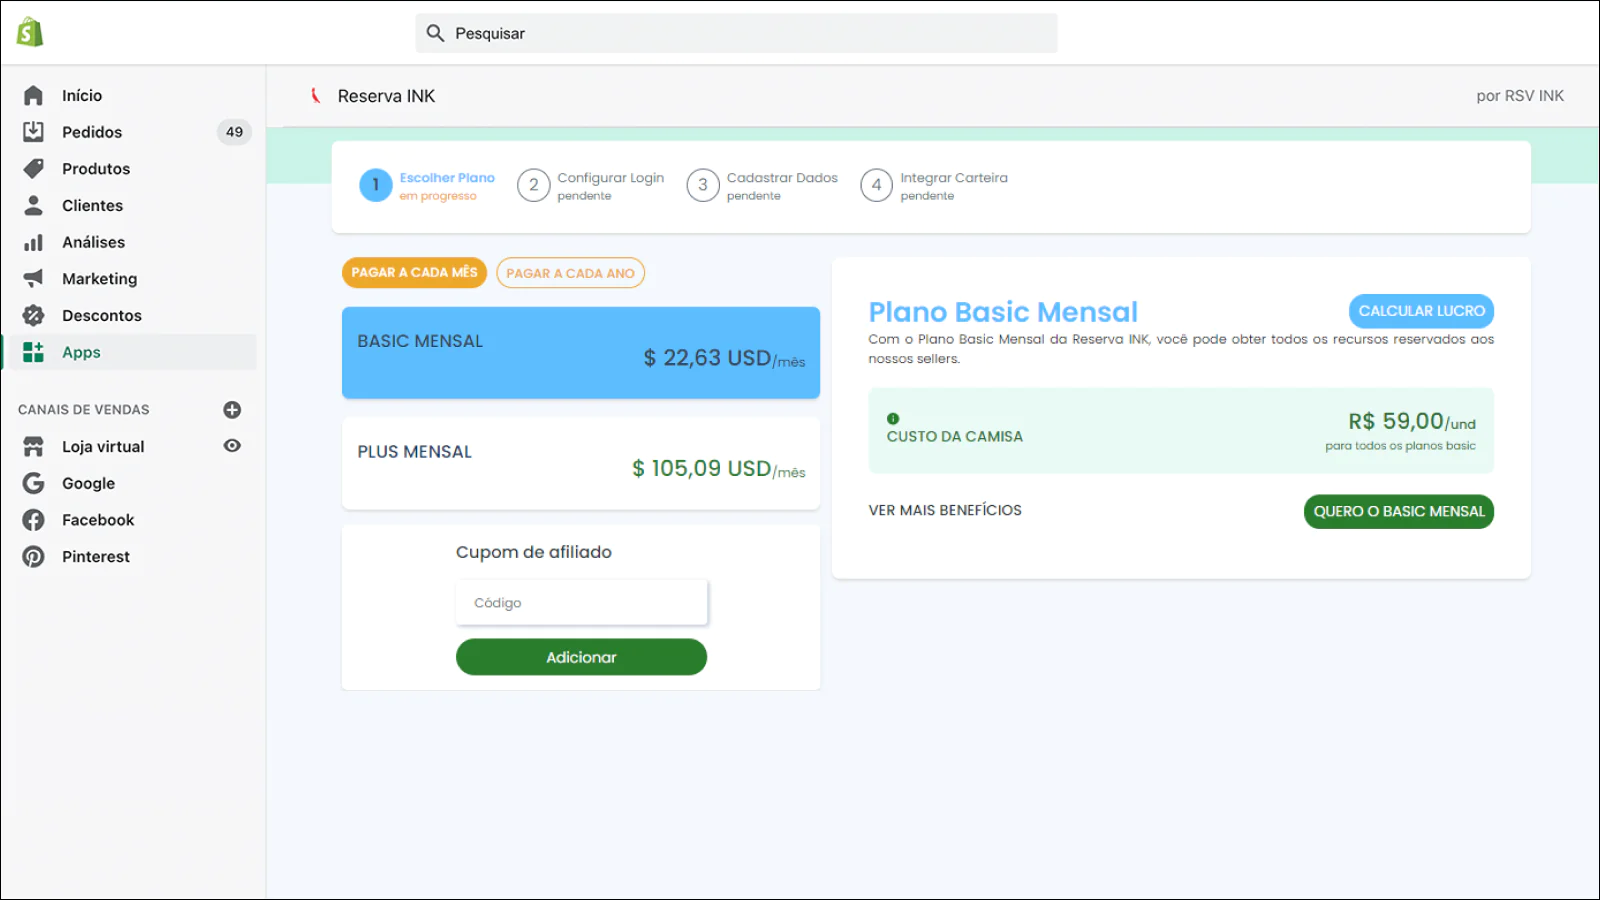Click the Marketing megaphone icon

(33, 278)
